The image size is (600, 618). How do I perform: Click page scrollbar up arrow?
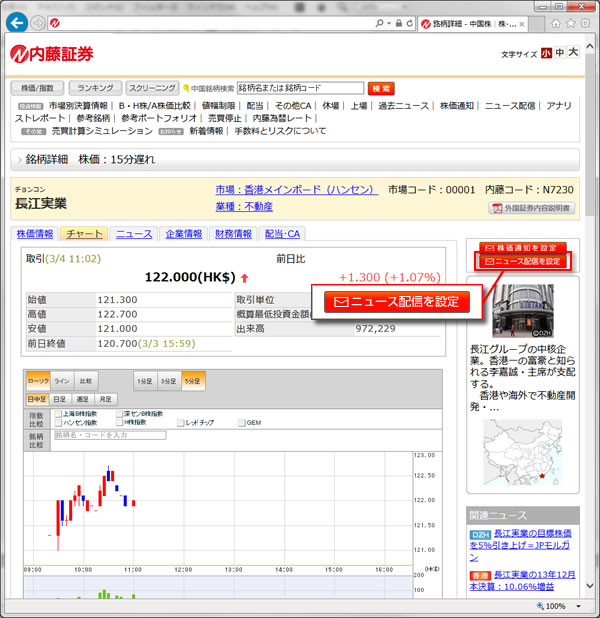590,46
